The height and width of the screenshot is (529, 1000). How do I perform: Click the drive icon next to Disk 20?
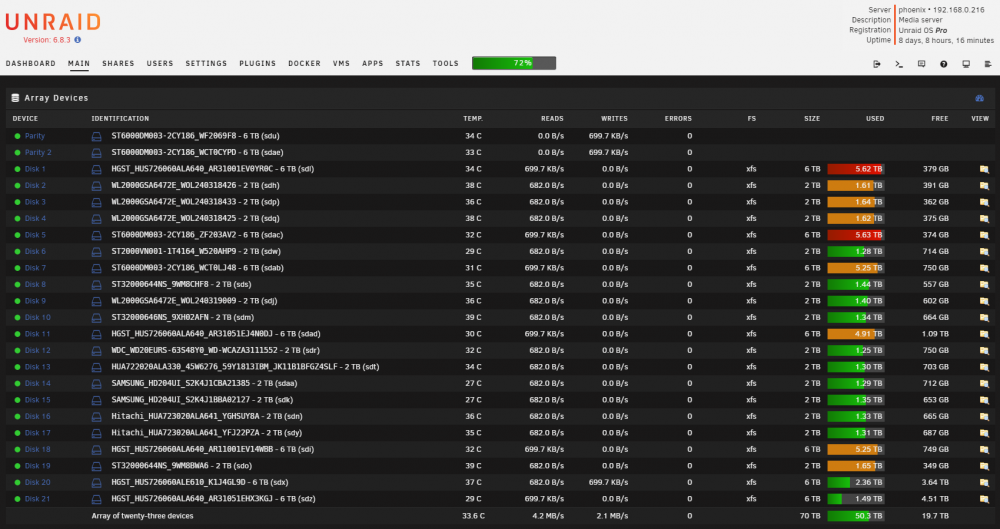tap(96, 482)
